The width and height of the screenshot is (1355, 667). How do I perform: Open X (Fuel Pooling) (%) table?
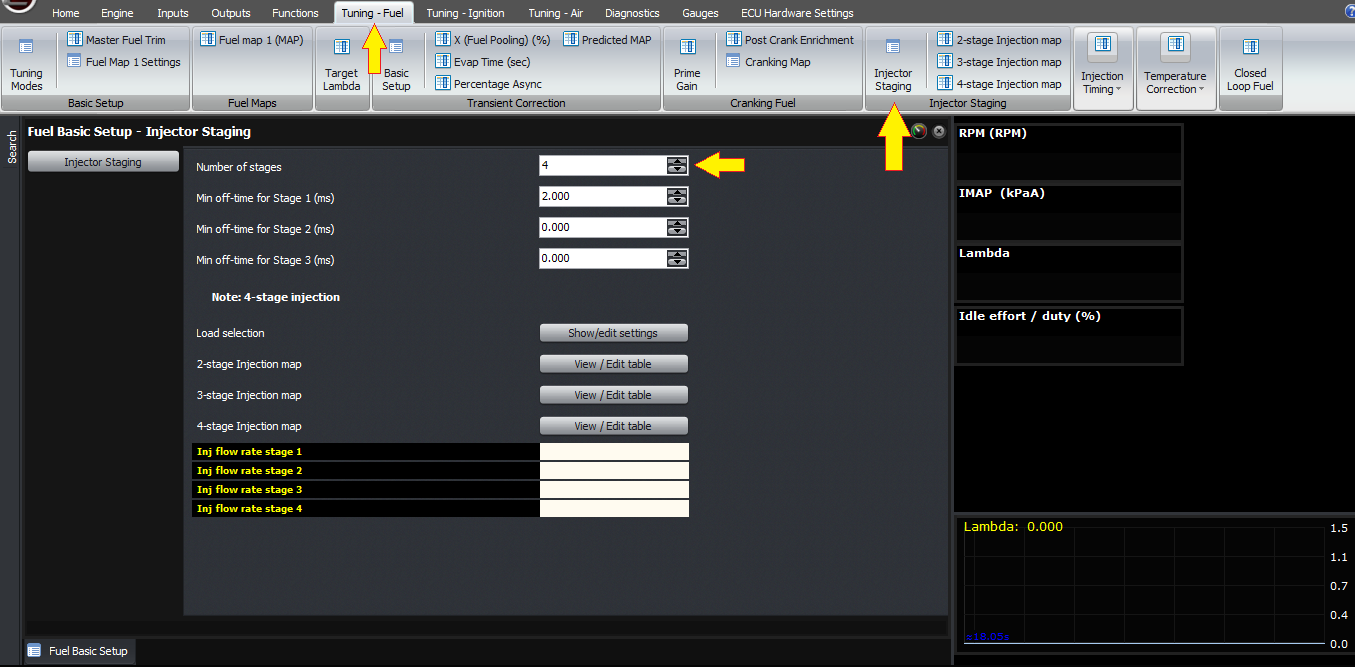click(493, 40)
